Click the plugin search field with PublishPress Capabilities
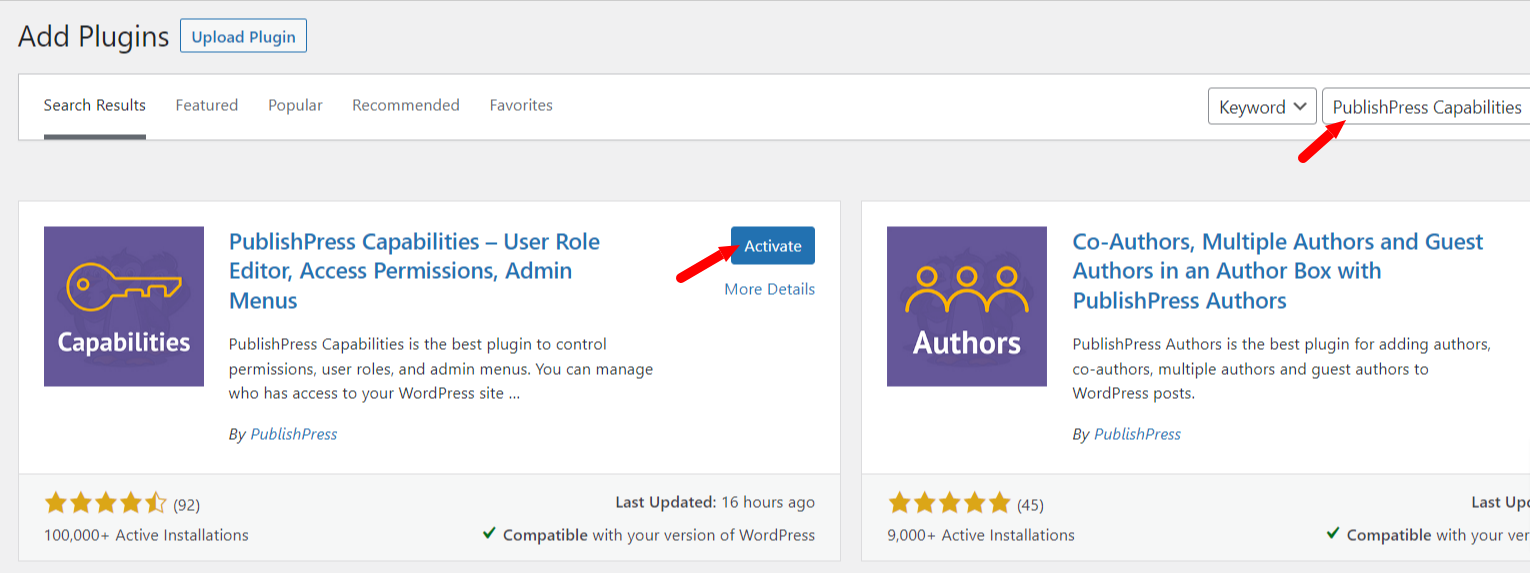1530x573 pixels. click(1426, 107)
